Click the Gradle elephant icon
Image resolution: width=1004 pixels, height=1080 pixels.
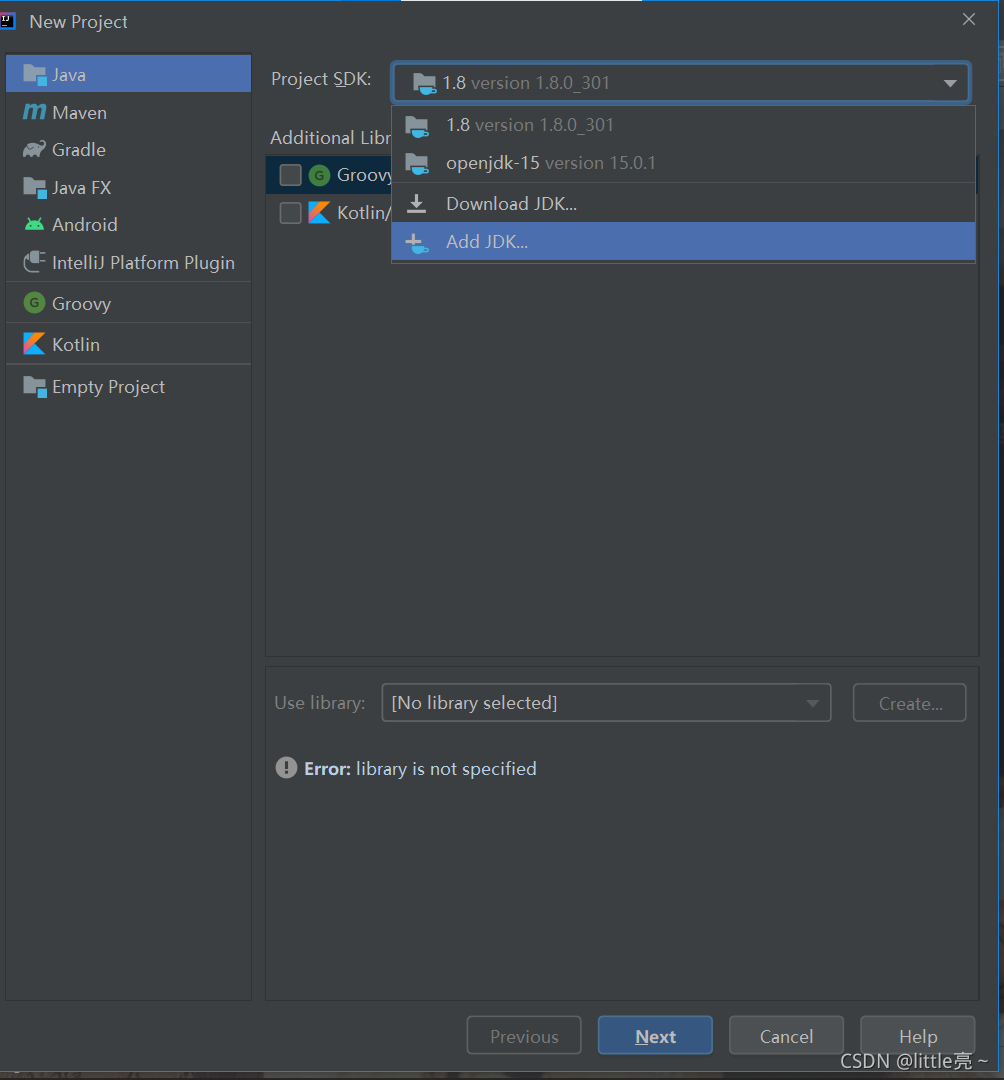(34, 149)
